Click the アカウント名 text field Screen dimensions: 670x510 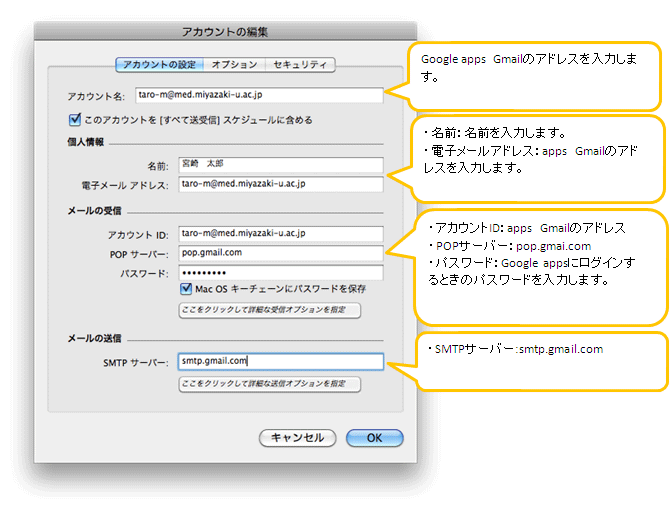coord(258,95)
